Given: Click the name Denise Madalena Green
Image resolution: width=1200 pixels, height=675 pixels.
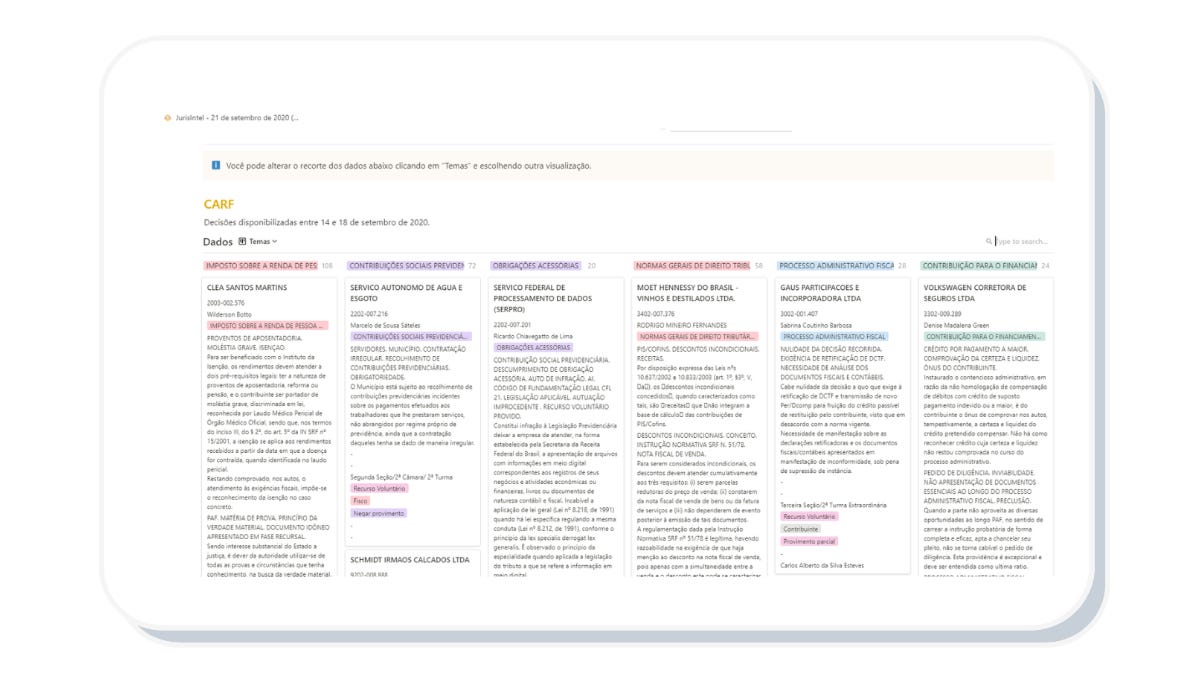Looking at the screenshot, I should (x=957, y=326).
